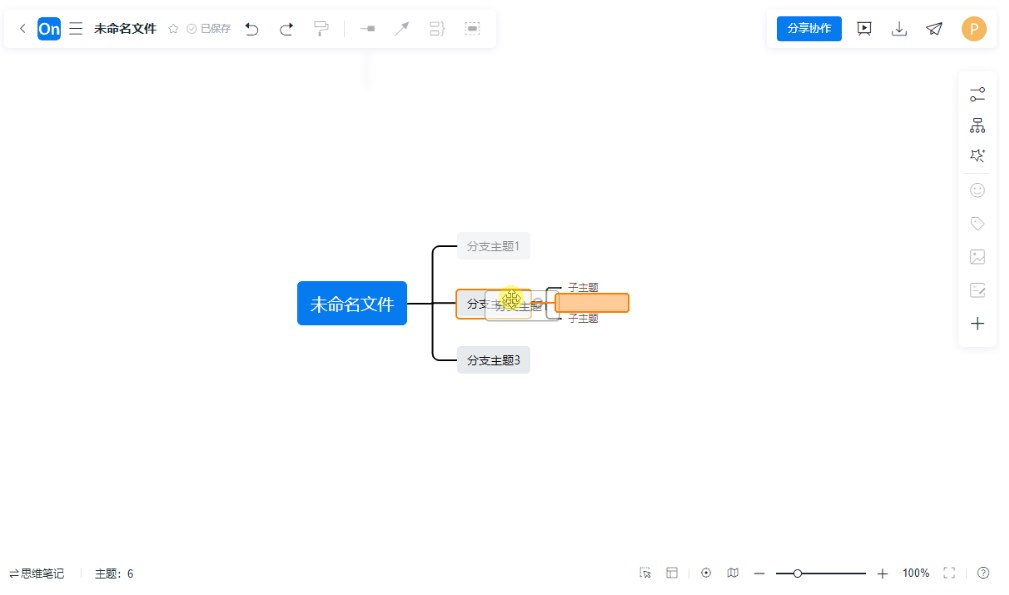
Task: Click the redo arrow icon
Action: 286,29
